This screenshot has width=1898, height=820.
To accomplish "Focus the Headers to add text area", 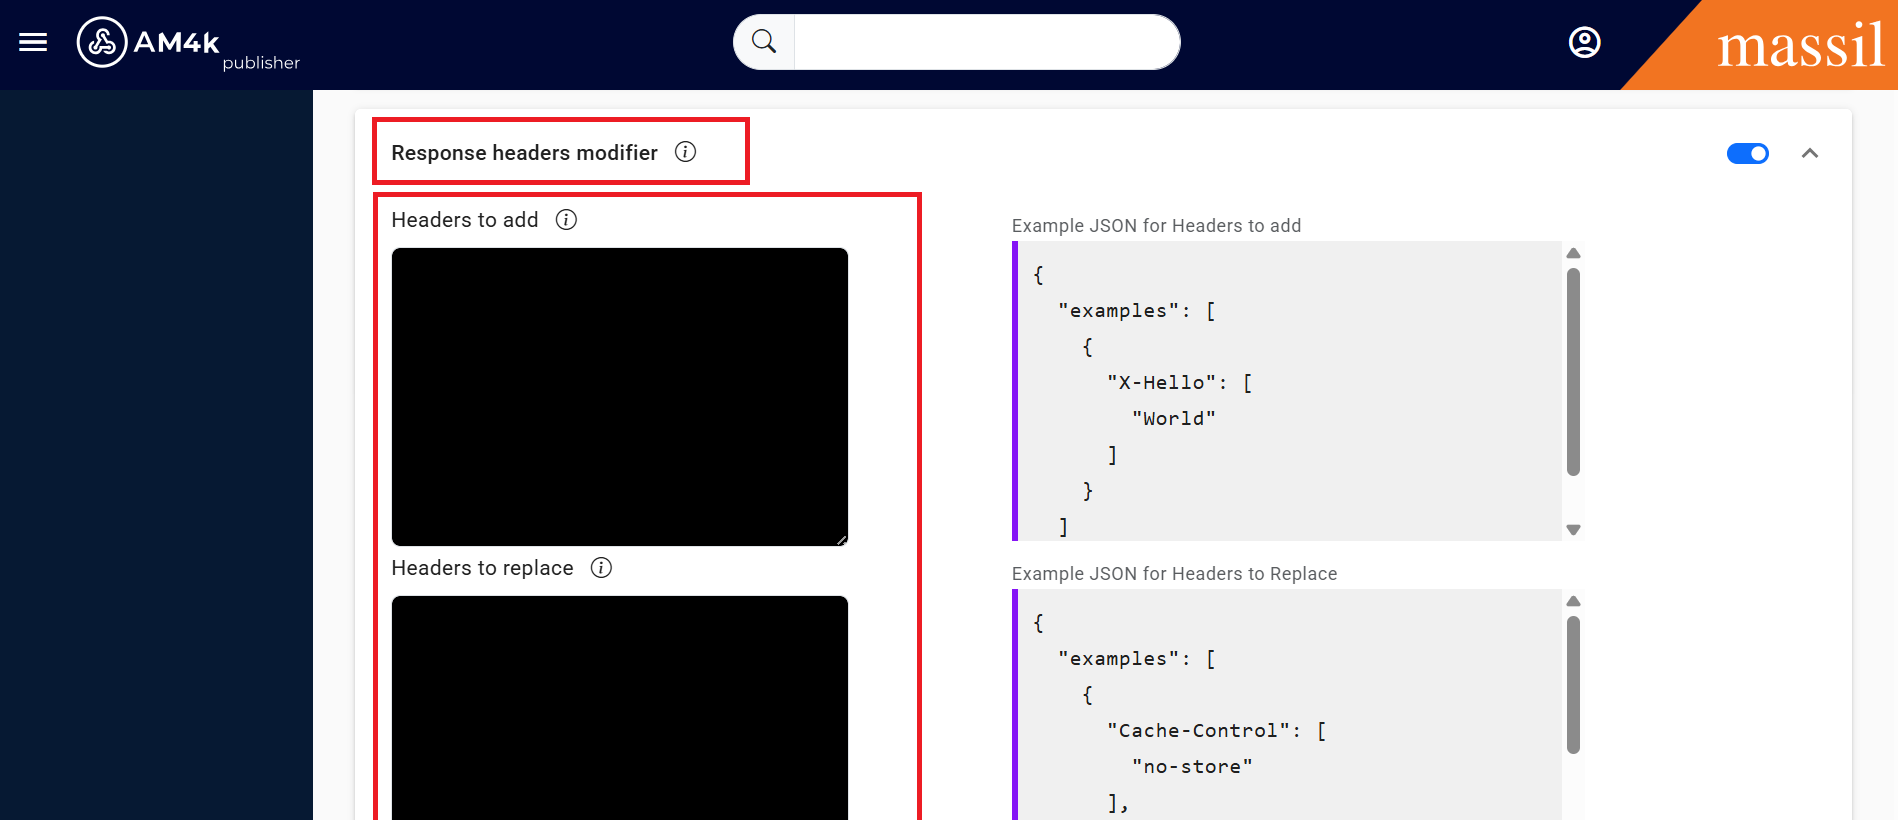I will [619, 396].
